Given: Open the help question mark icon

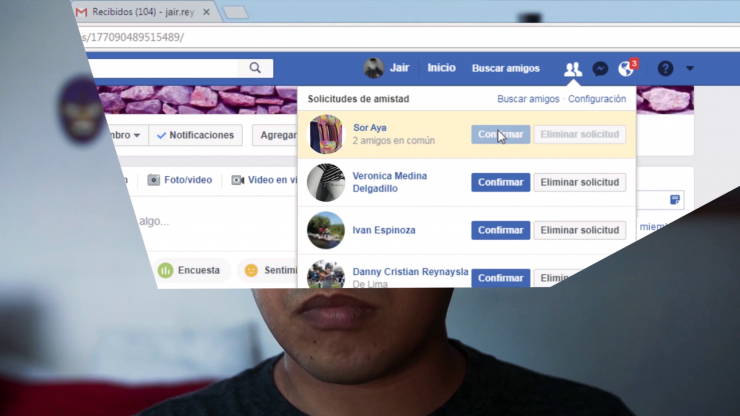Looking at the screenshot, I should pos(665,69).
